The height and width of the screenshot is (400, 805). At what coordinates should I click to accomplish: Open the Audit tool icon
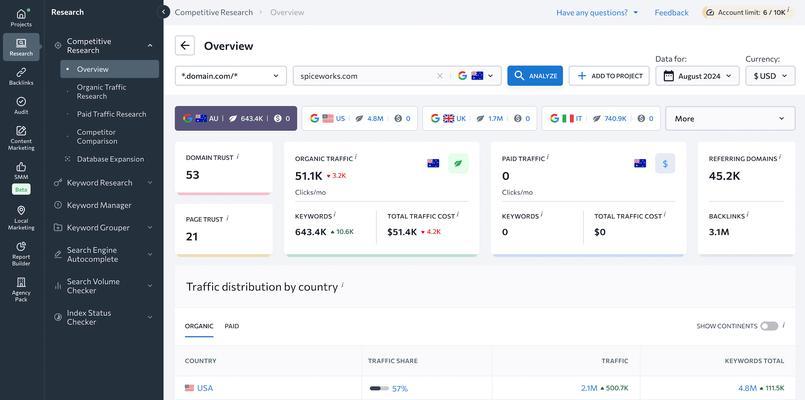pyautogui.click(x=21, y=105)
